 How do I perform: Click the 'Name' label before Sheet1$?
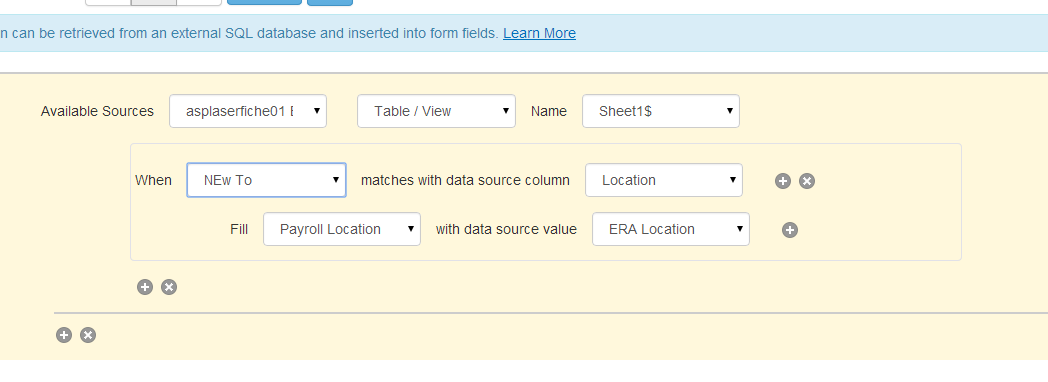pos(549,112)
